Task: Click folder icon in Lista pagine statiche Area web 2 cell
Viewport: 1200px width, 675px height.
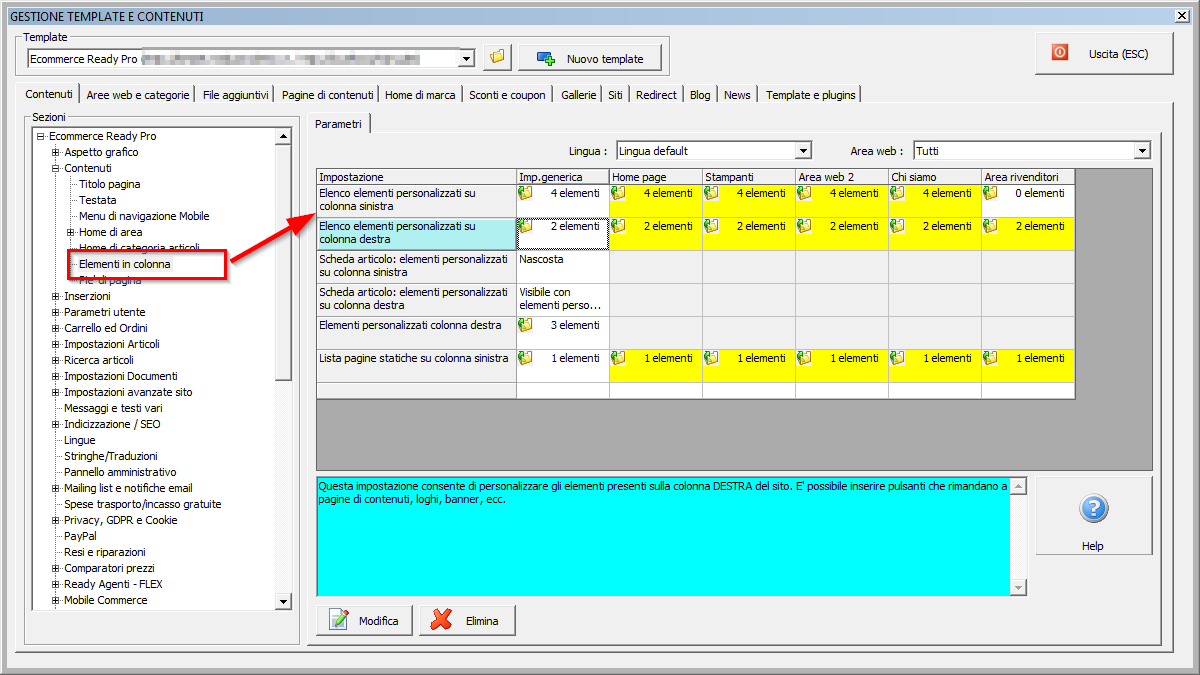Action: pos(805,358)
